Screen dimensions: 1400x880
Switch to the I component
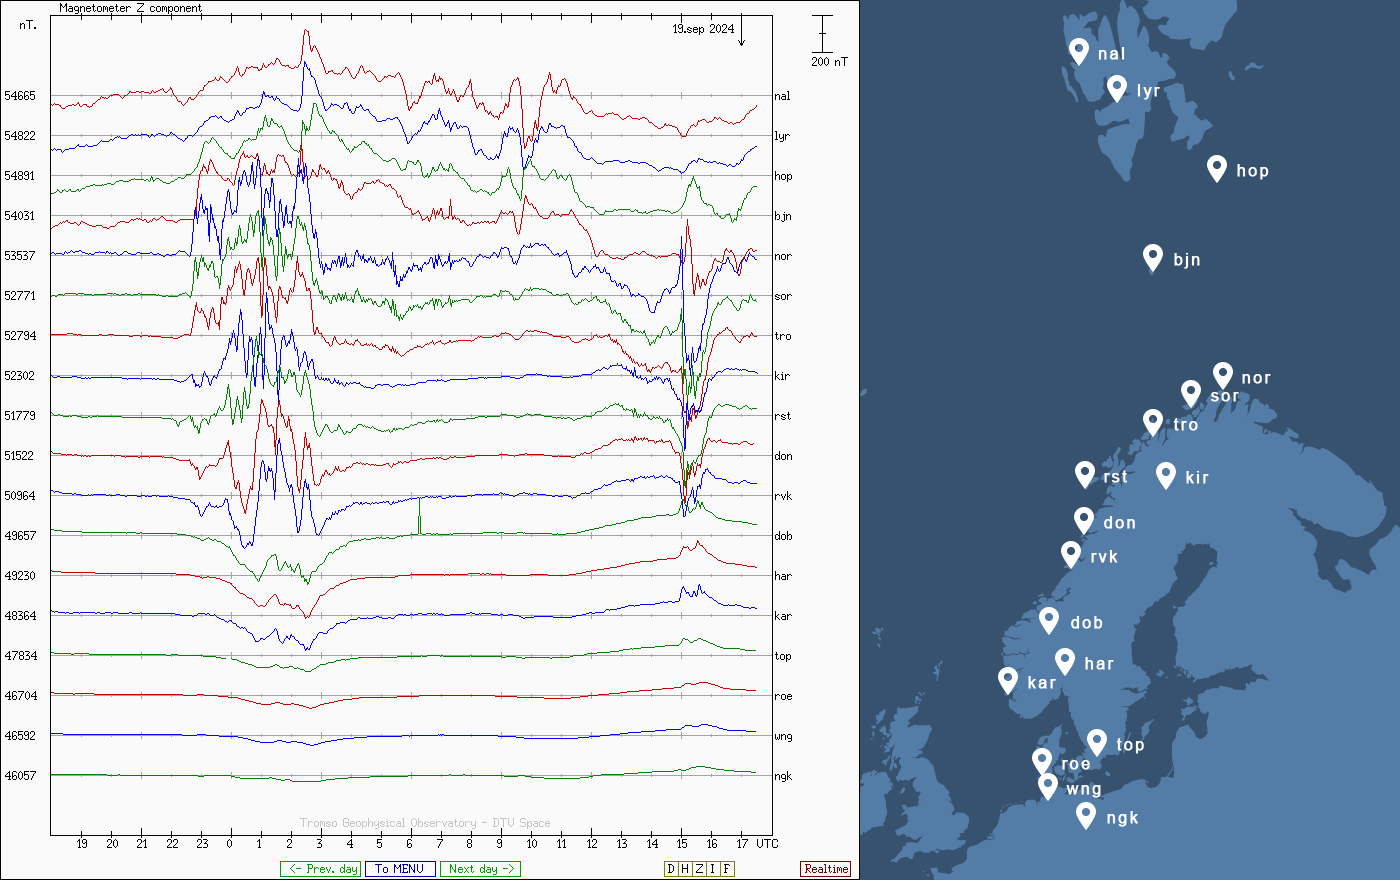click(713, 869)
